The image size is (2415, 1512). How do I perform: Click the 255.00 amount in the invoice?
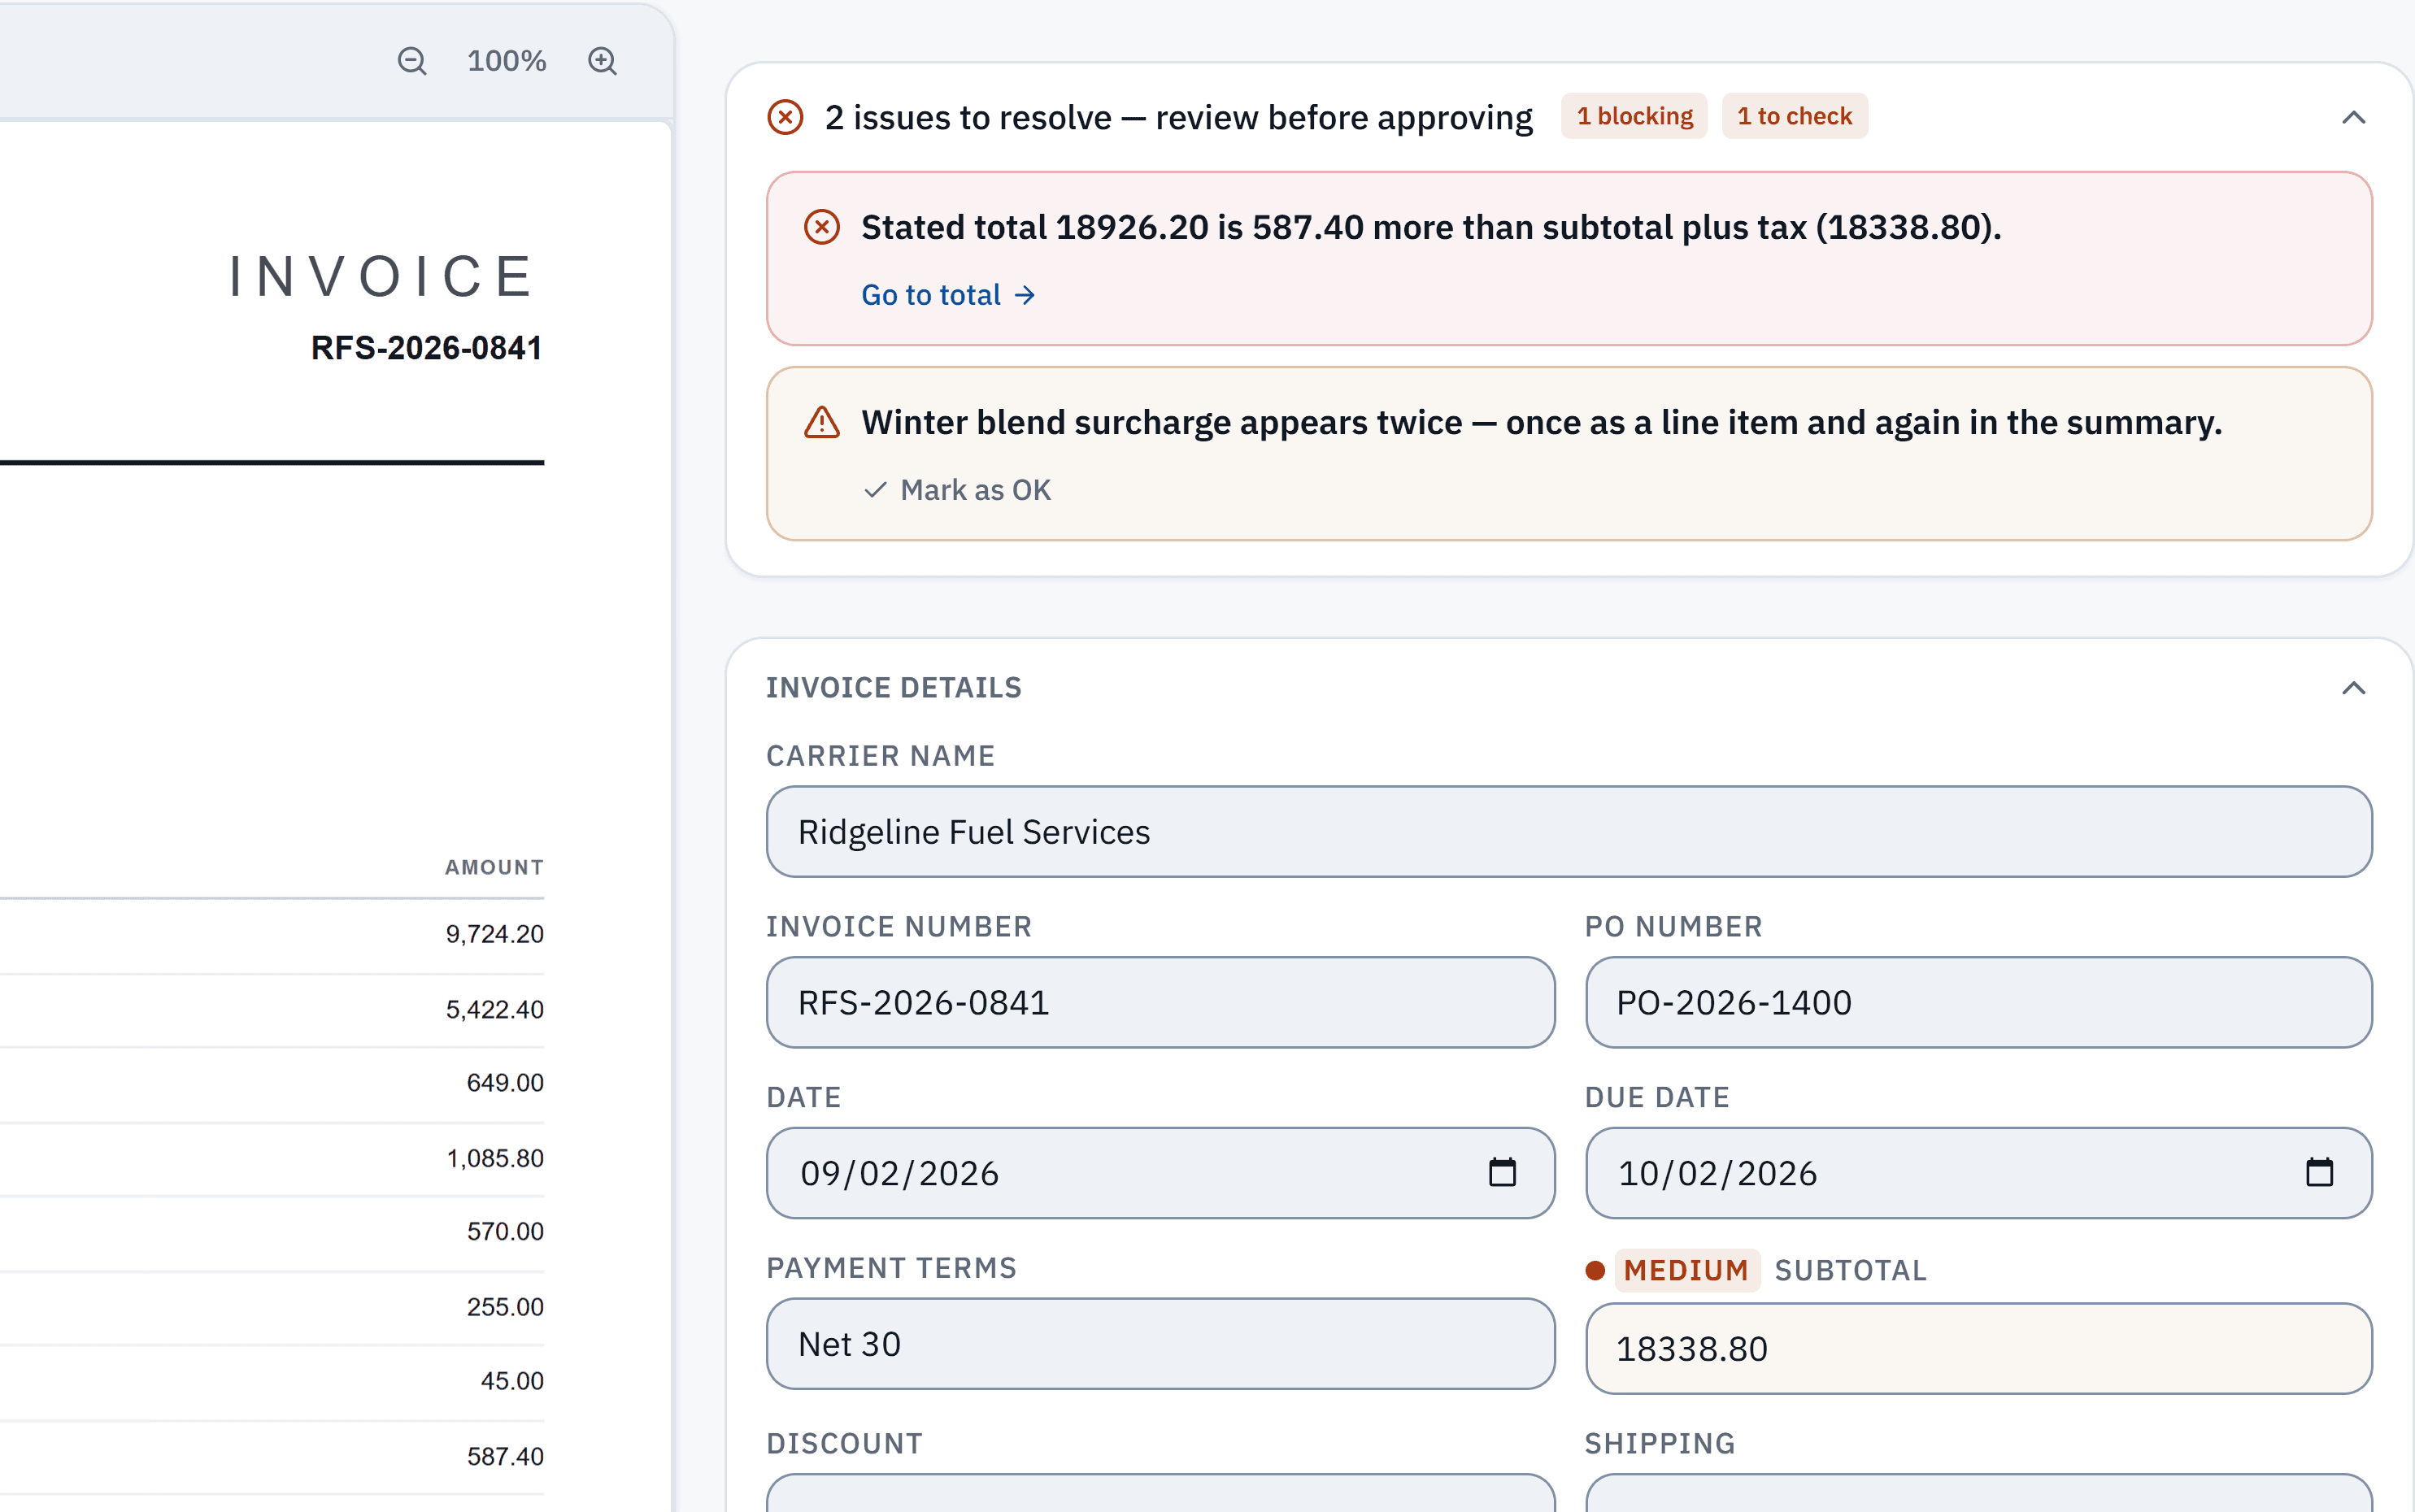(x=505, y=1307)
